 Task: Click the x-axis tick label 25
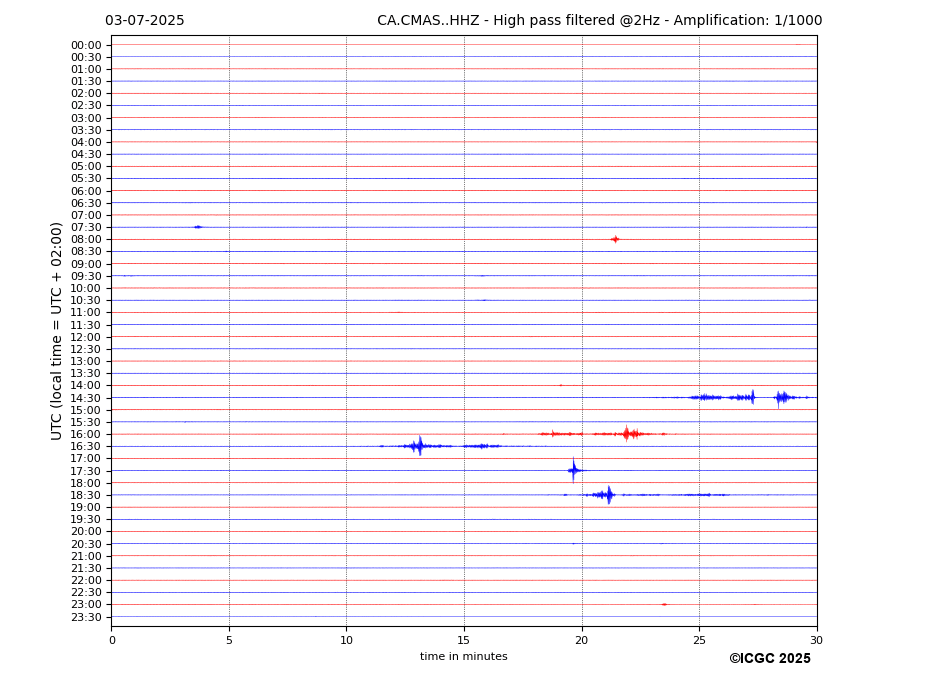coord(699,640)
